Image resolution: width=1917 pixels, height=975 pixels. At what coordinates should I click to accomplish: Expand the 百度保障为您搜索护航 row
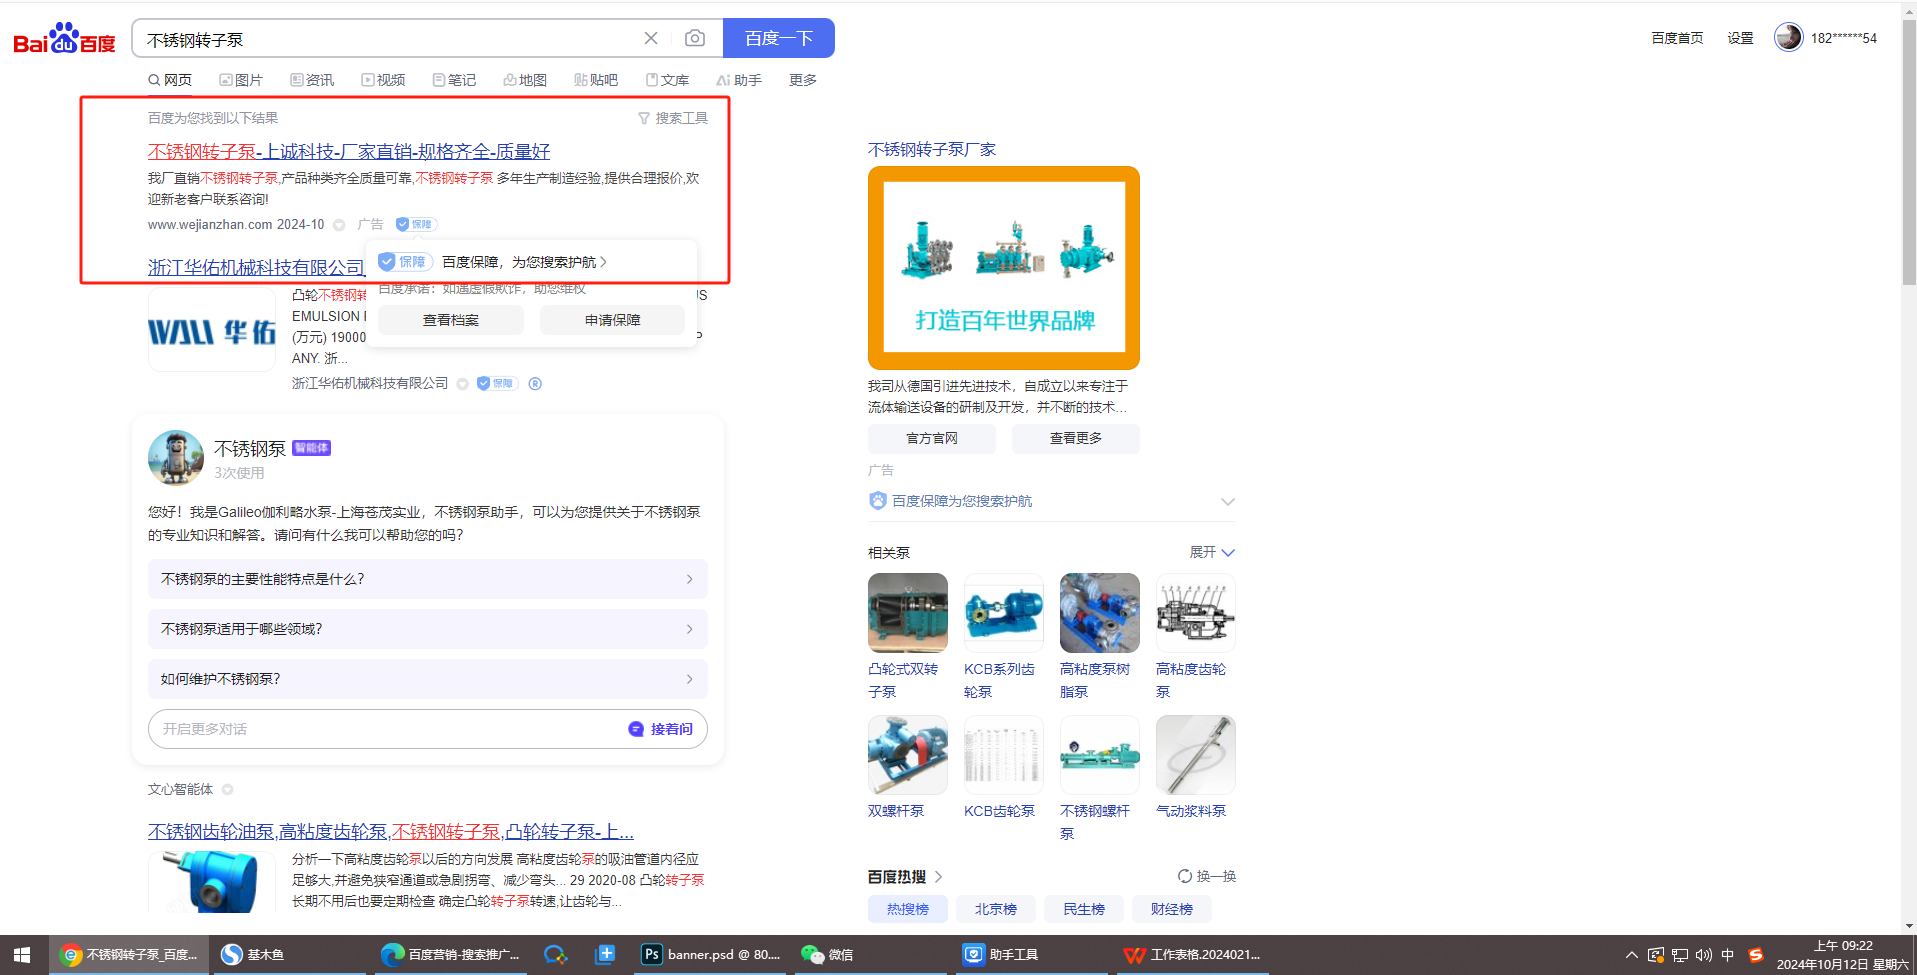tap(1052, 501)
